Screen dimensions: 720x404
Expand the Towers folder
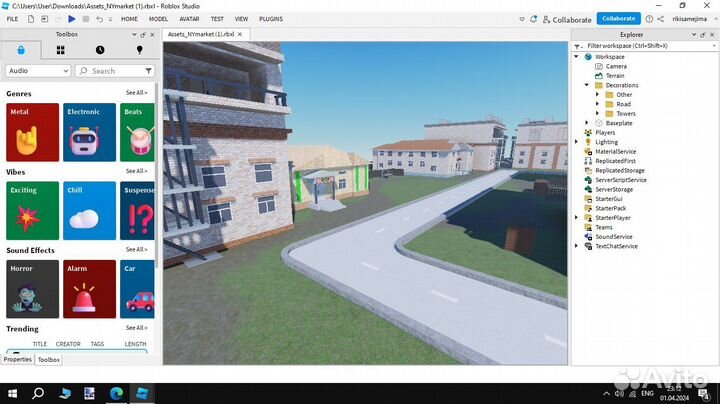(598, 113)
